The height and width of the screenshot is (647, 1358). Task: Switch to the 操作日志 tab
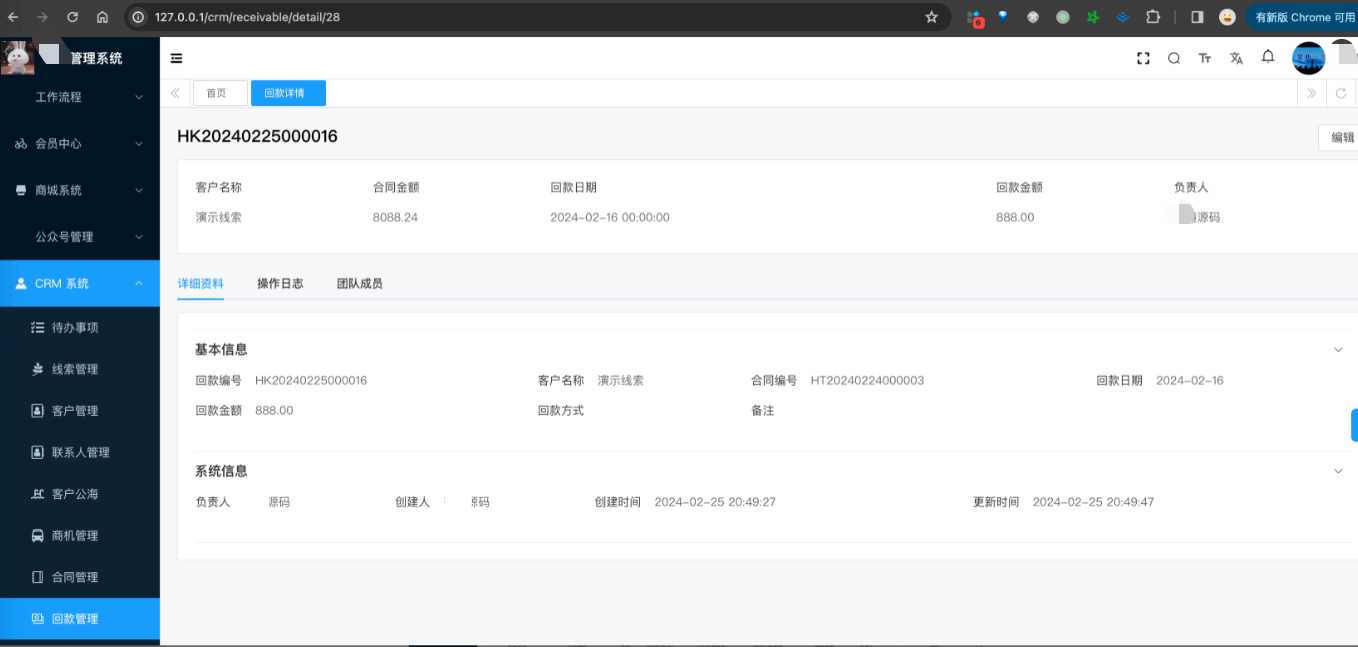click(x=280, y=284)
